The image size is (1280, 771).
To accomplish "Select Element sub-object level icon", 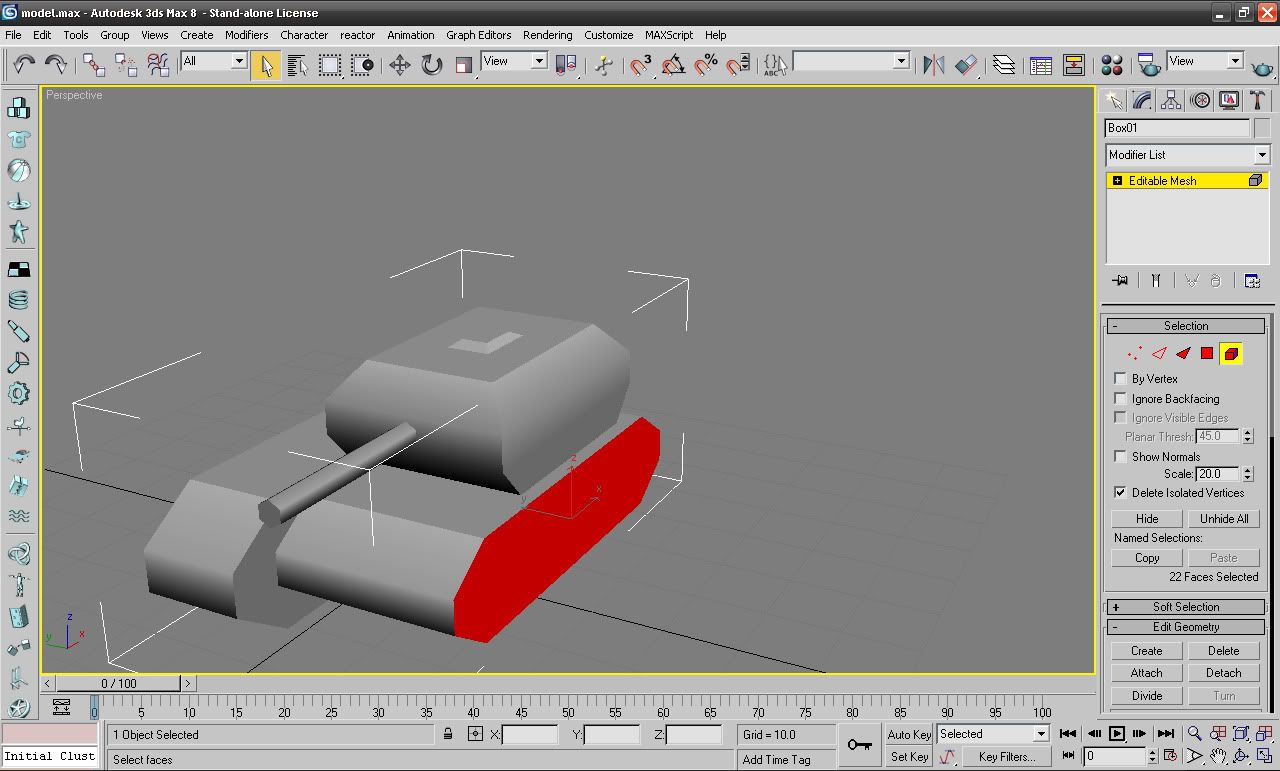I will tap(1231, 353).
